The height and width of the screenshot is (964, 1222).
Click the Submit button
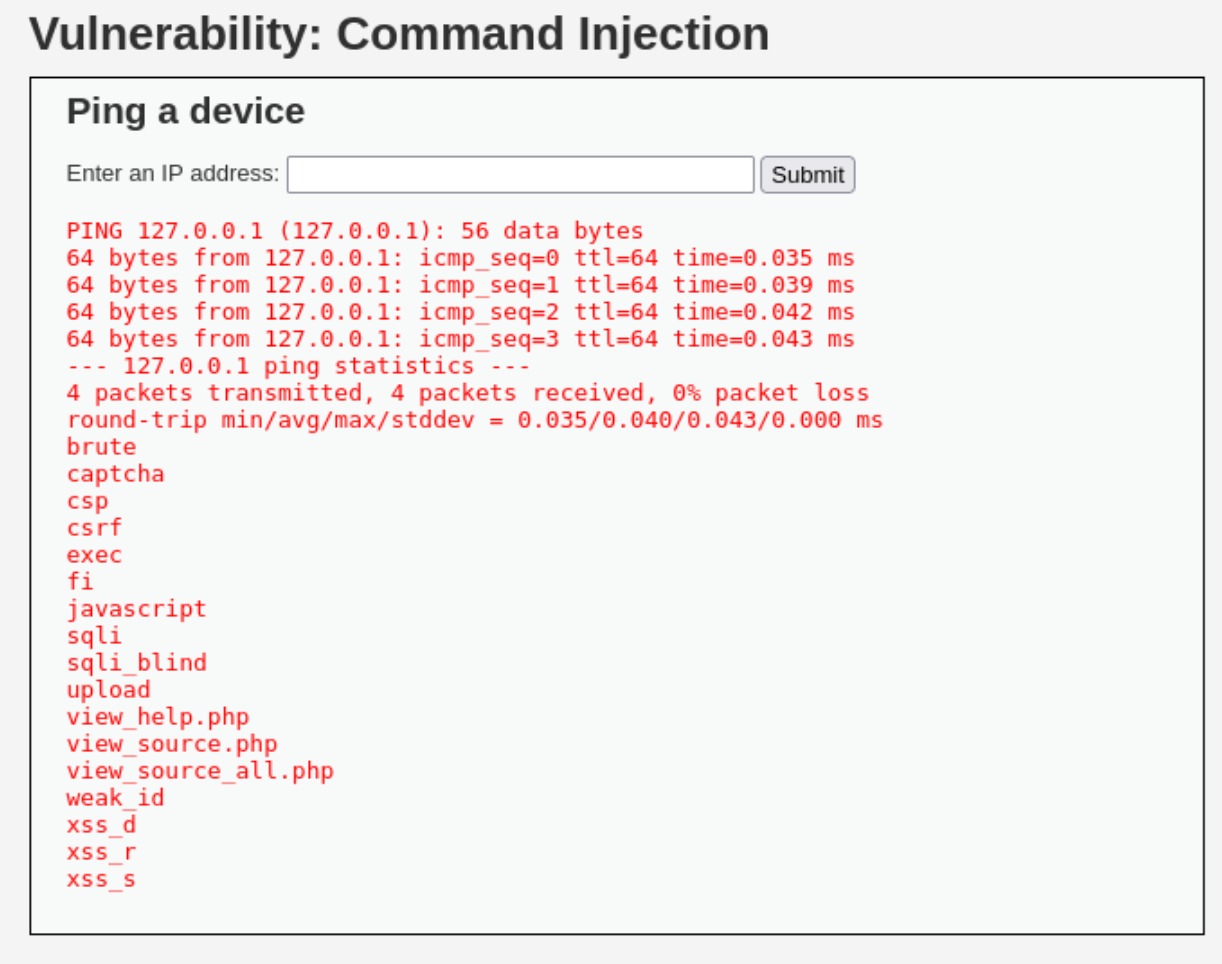pos(807,174)
